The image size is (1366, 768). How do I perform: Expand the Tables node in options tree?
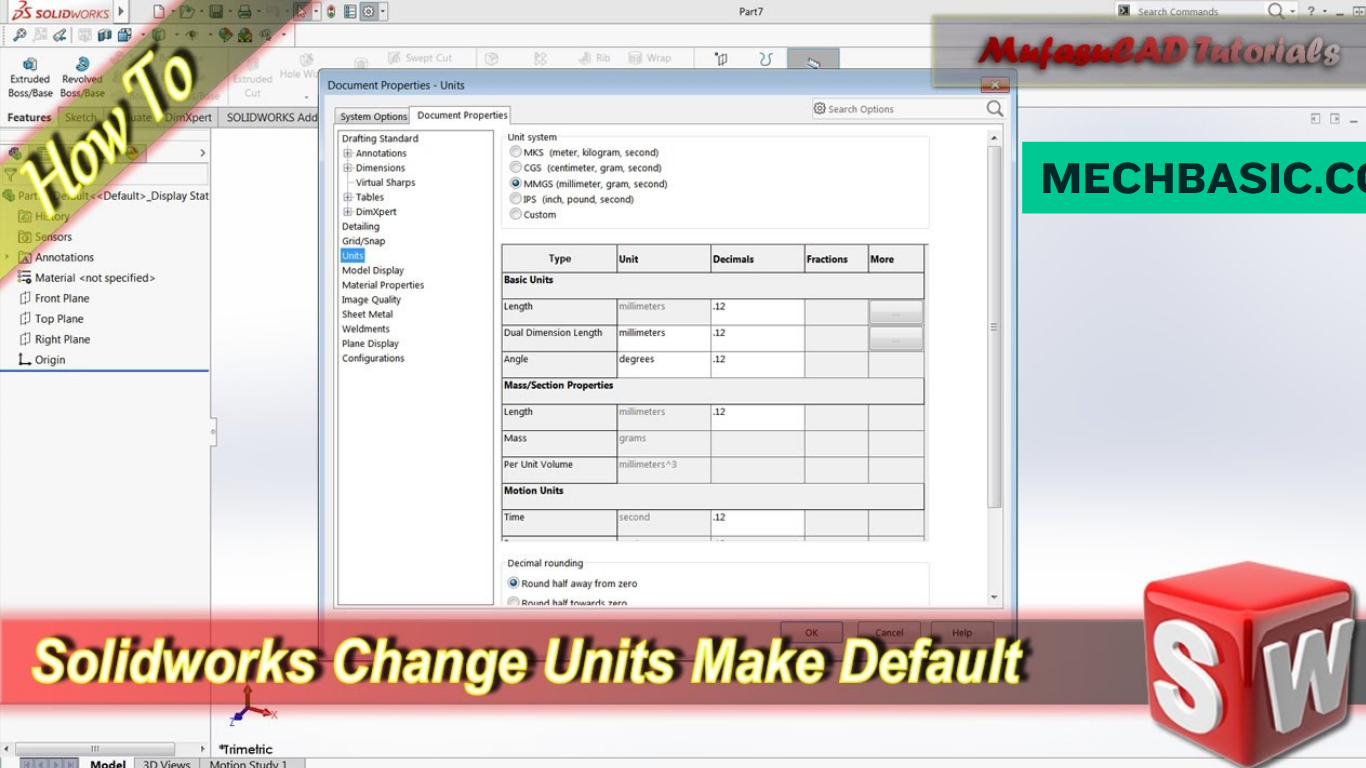tap(347, 197)
